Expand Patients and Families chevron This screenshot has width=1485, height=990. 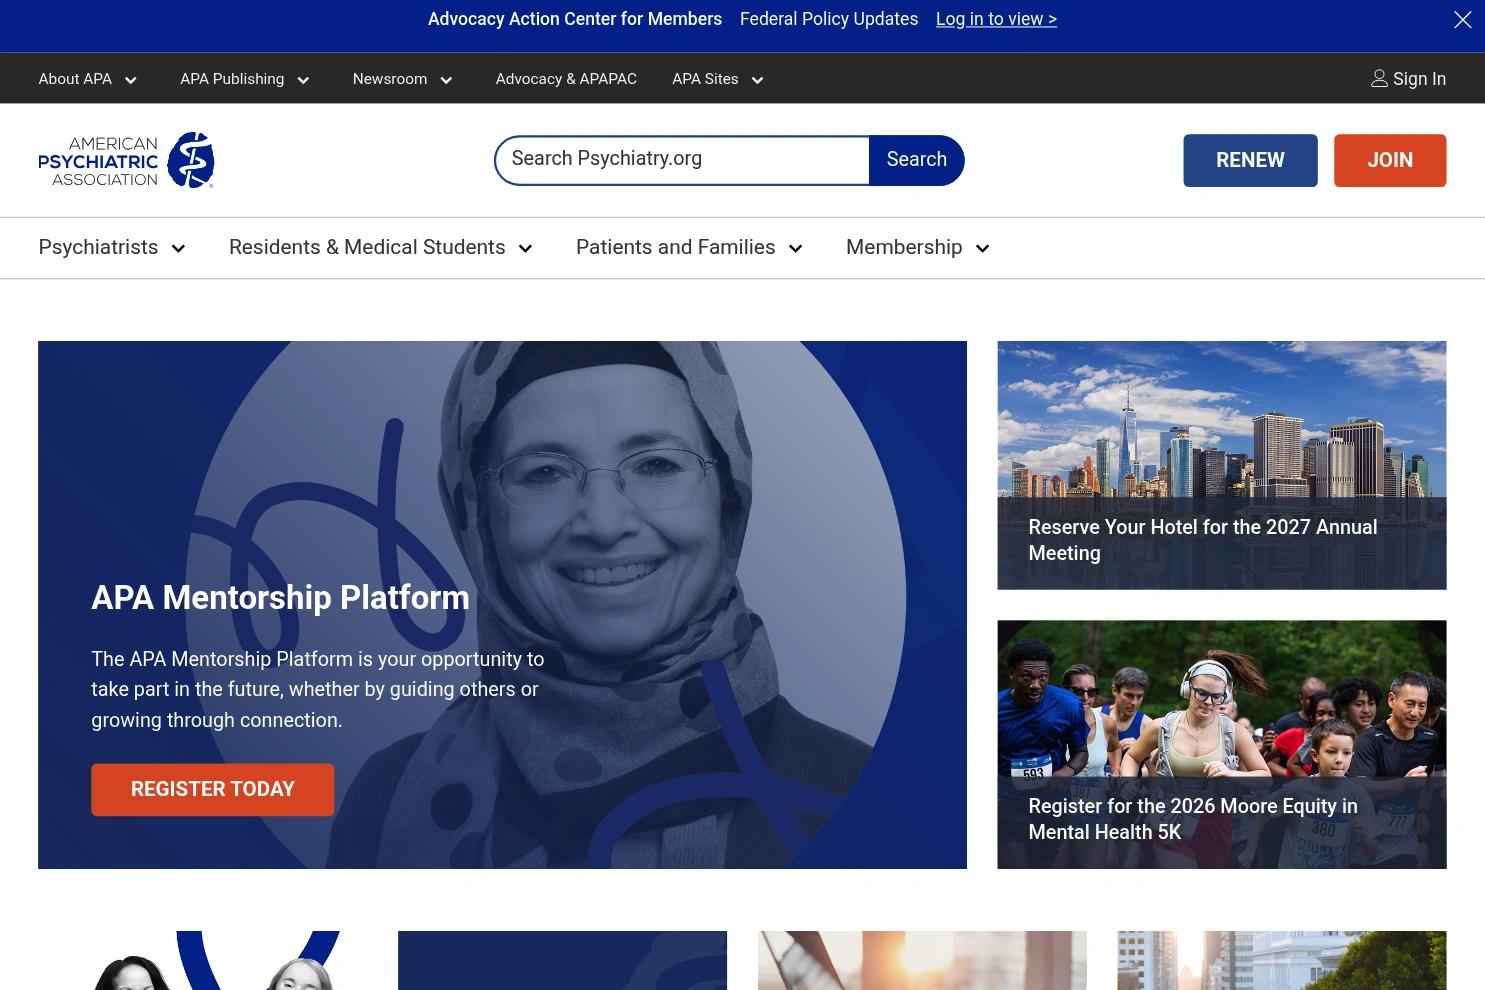pyautogui.click(x=795, y=249)
